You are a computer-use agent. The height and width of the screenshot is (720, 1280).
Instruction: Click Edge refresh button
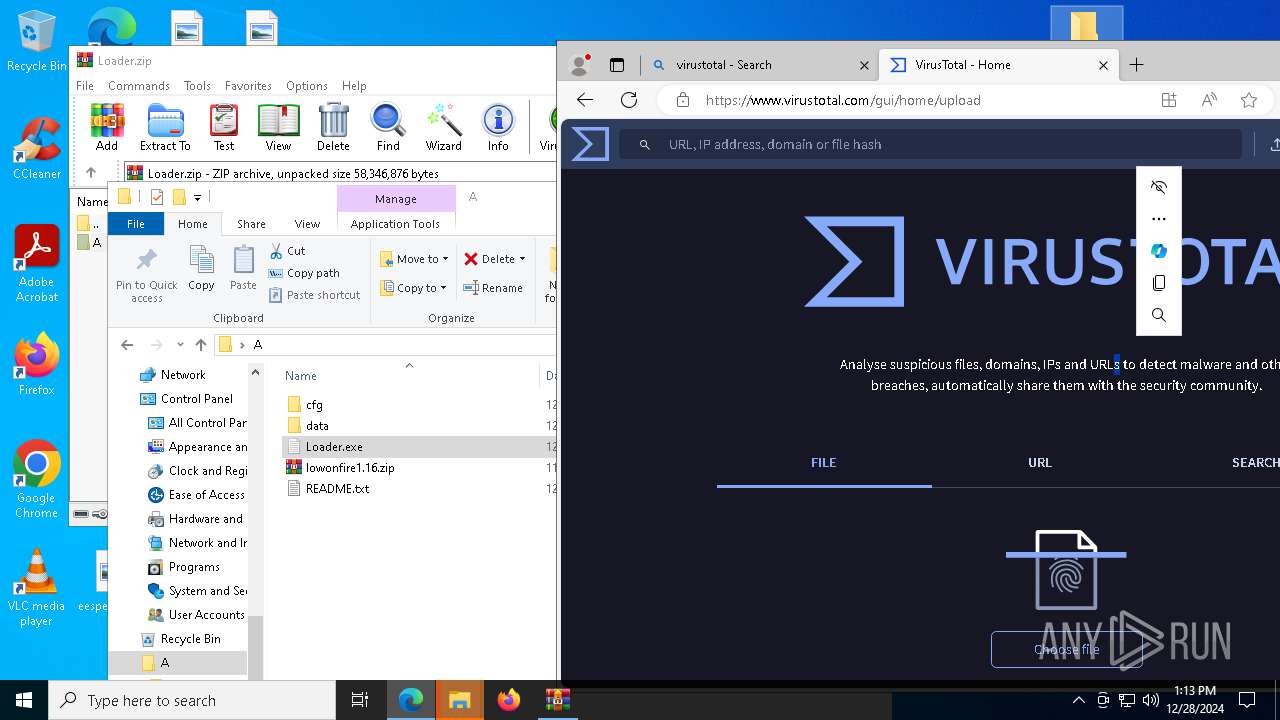click(x=629, y=100)
